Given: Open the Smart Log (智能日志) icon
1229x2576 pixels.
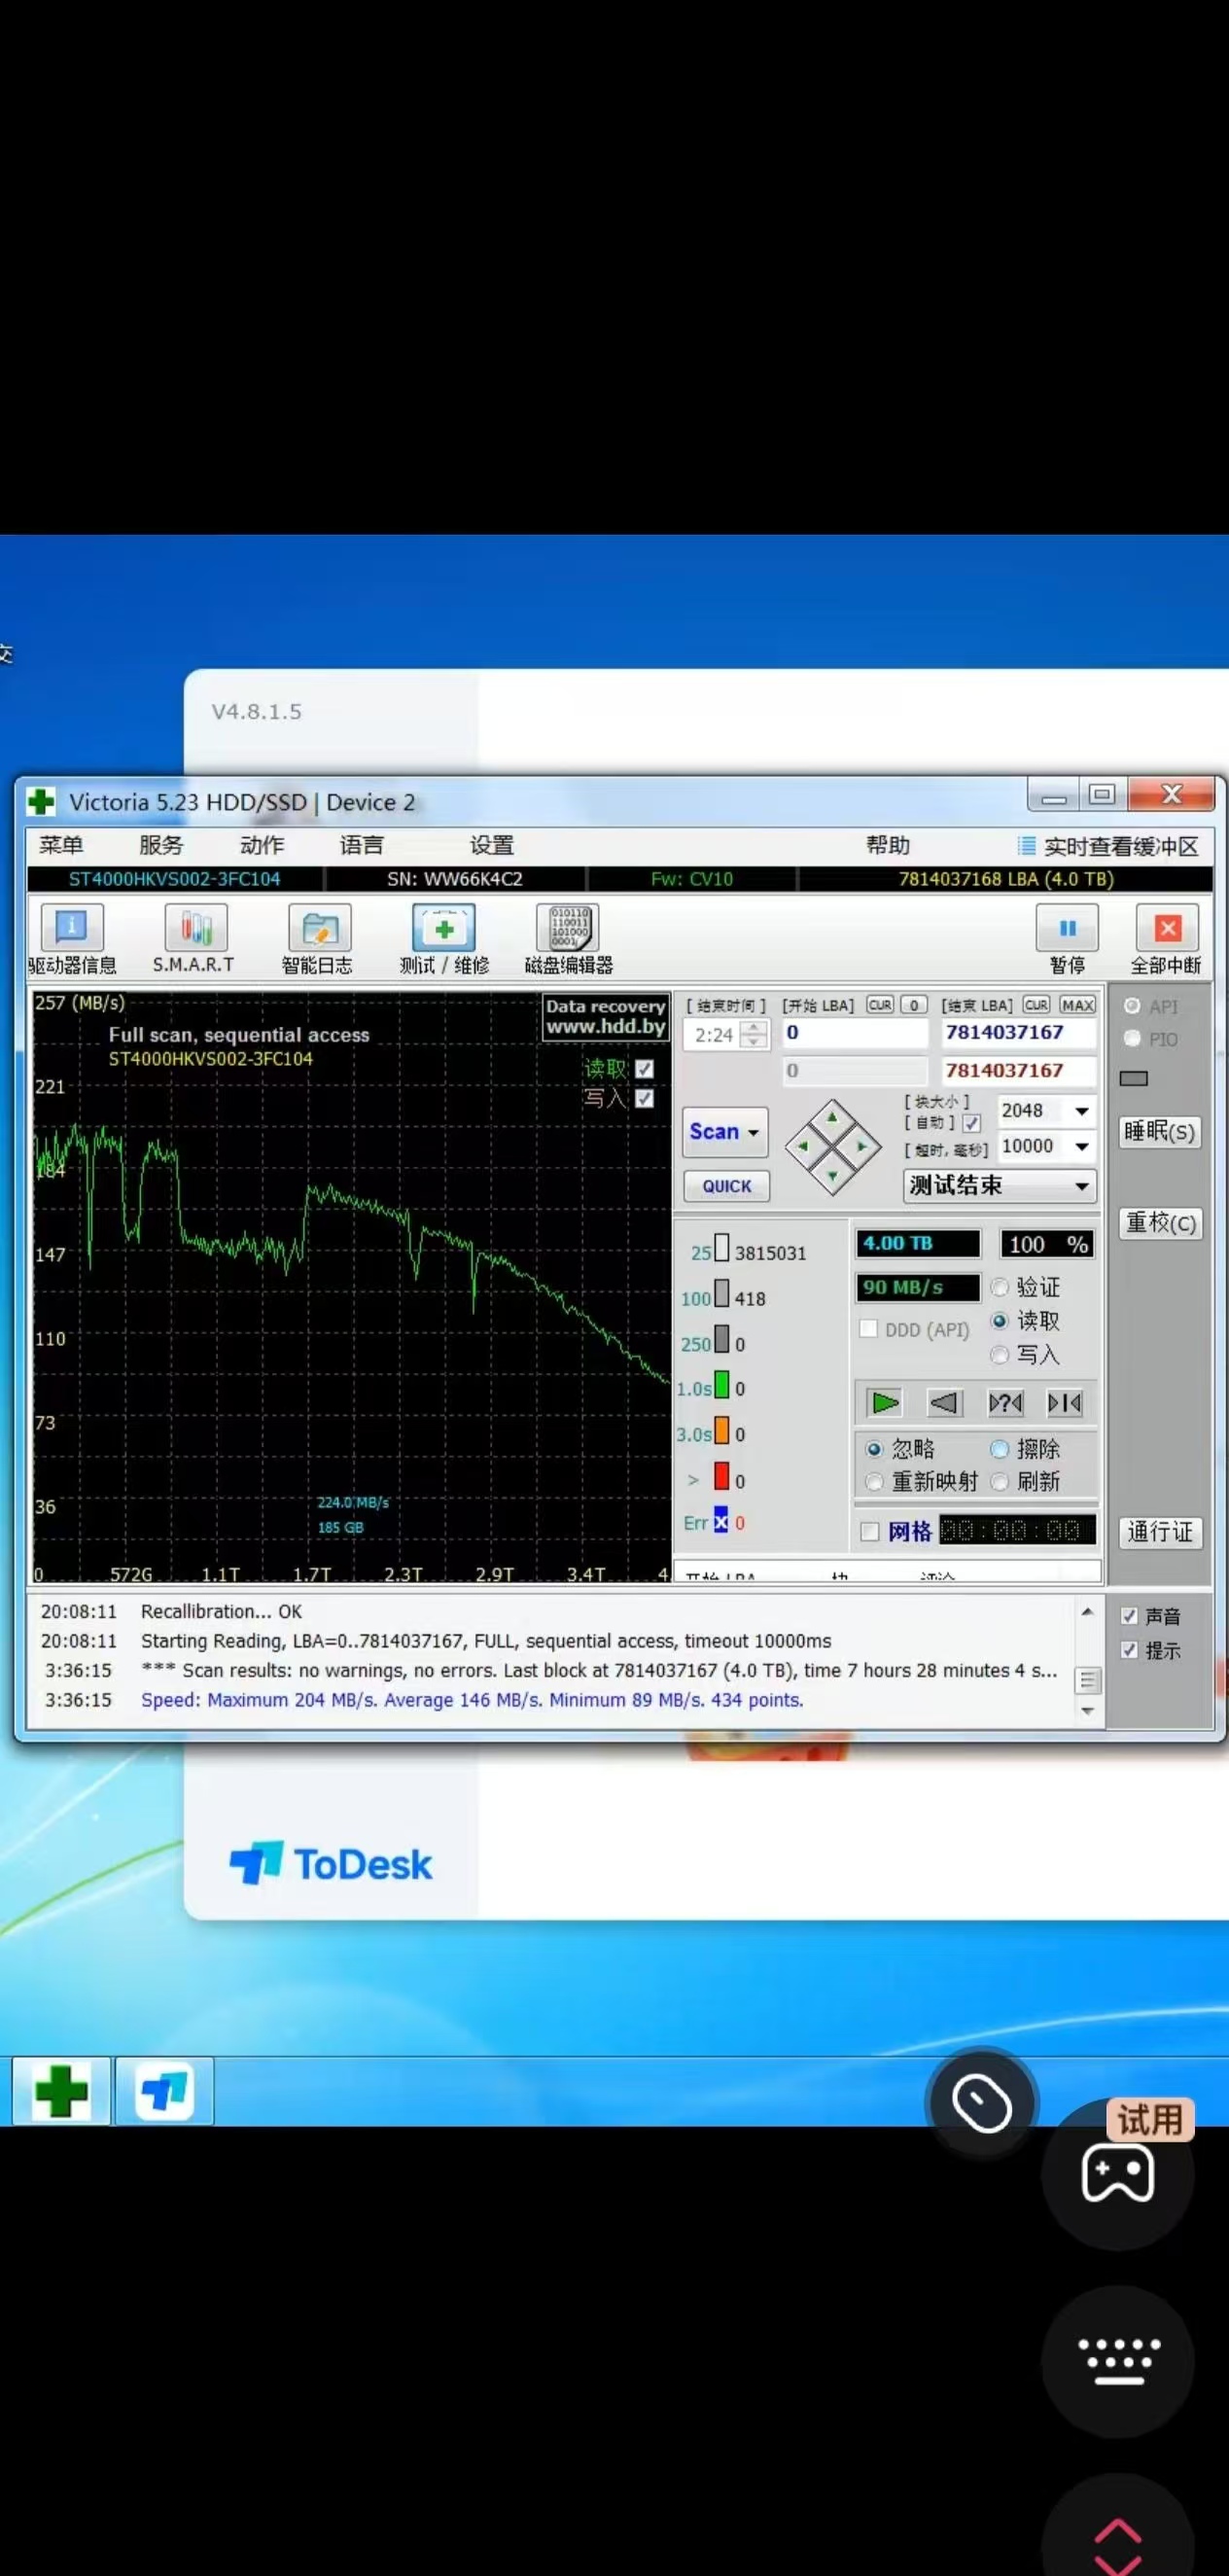Looking at the screenshot, I should (x=318, y=930).
